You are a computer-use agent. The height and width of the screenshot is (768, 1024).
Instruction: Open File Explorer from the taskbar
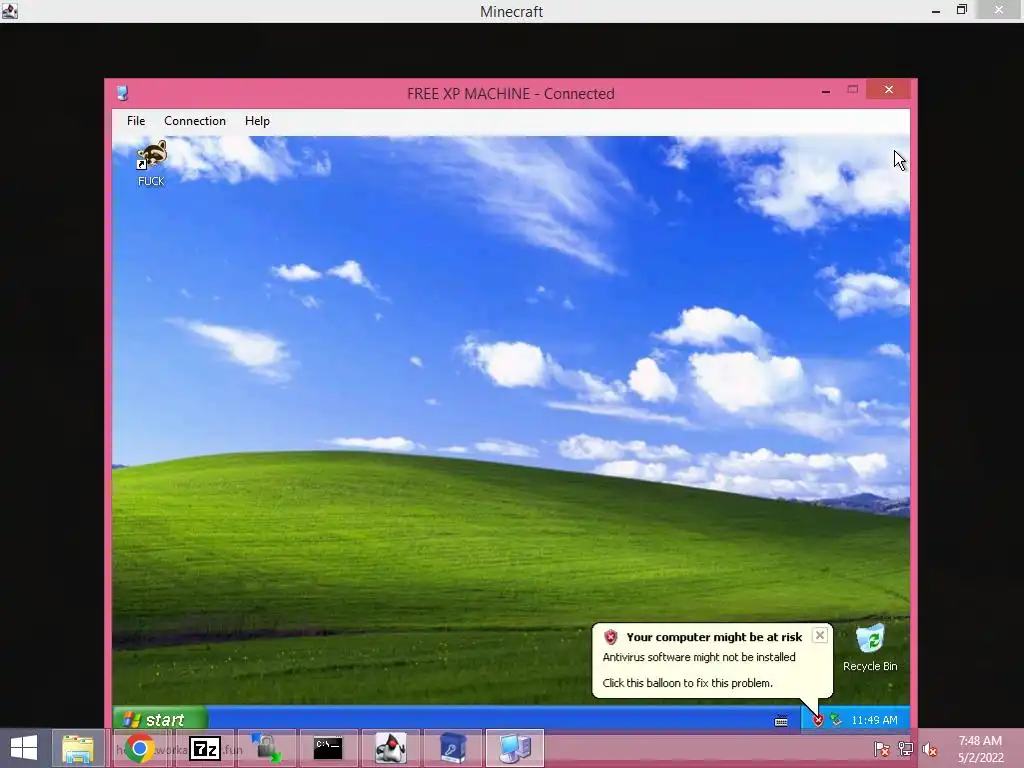[78, 748]
